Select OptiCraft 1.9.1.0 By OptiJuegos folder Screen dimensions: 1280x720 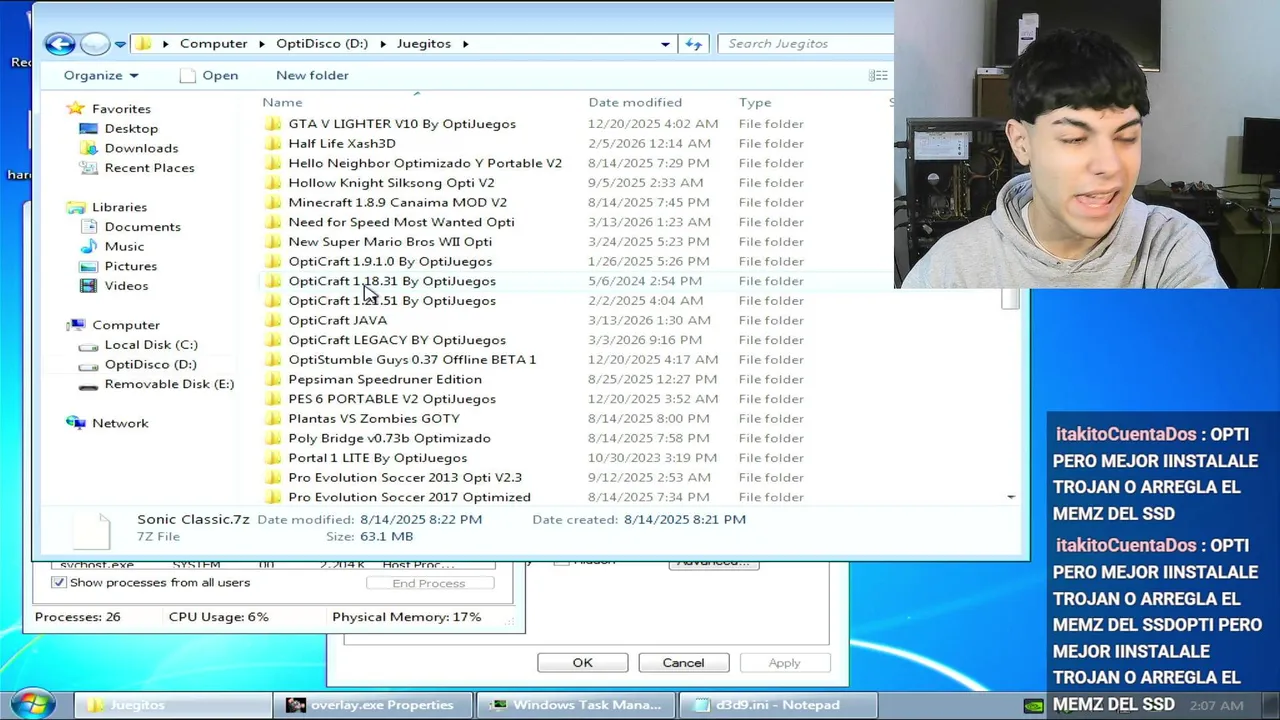click(x=390, y=261)
